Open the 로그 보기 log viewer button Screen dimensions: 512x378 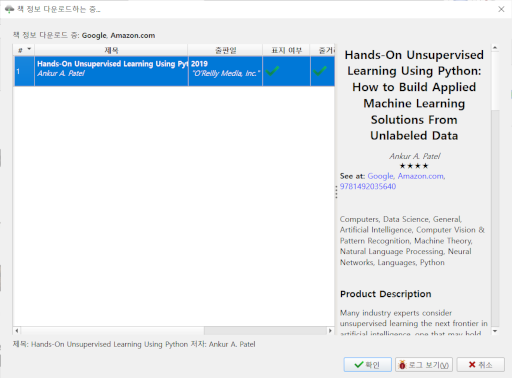(x=424, y=365)
